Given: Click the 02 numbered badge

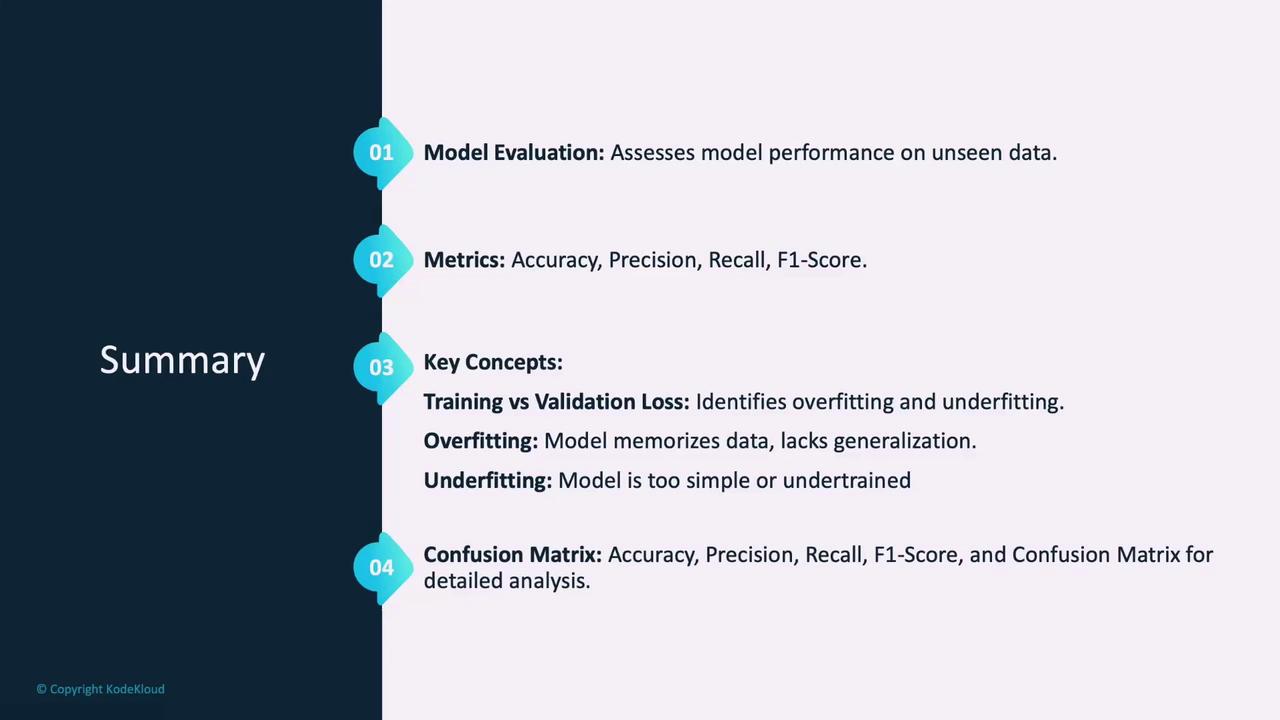Looking at the screenshot, I should (x=381, y=260).
